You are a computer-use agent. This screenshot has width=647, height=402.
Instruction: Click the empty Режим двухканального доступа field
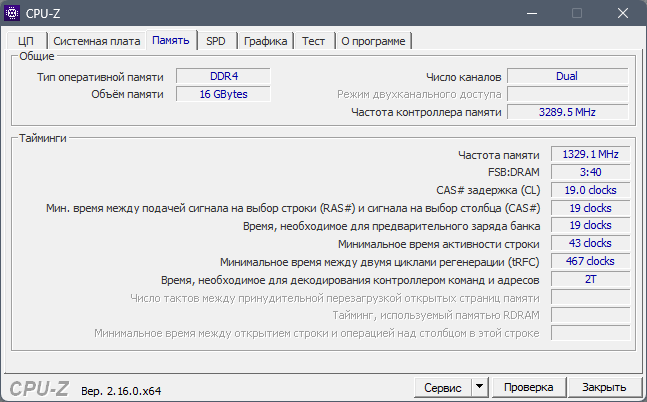coord(567,95)
